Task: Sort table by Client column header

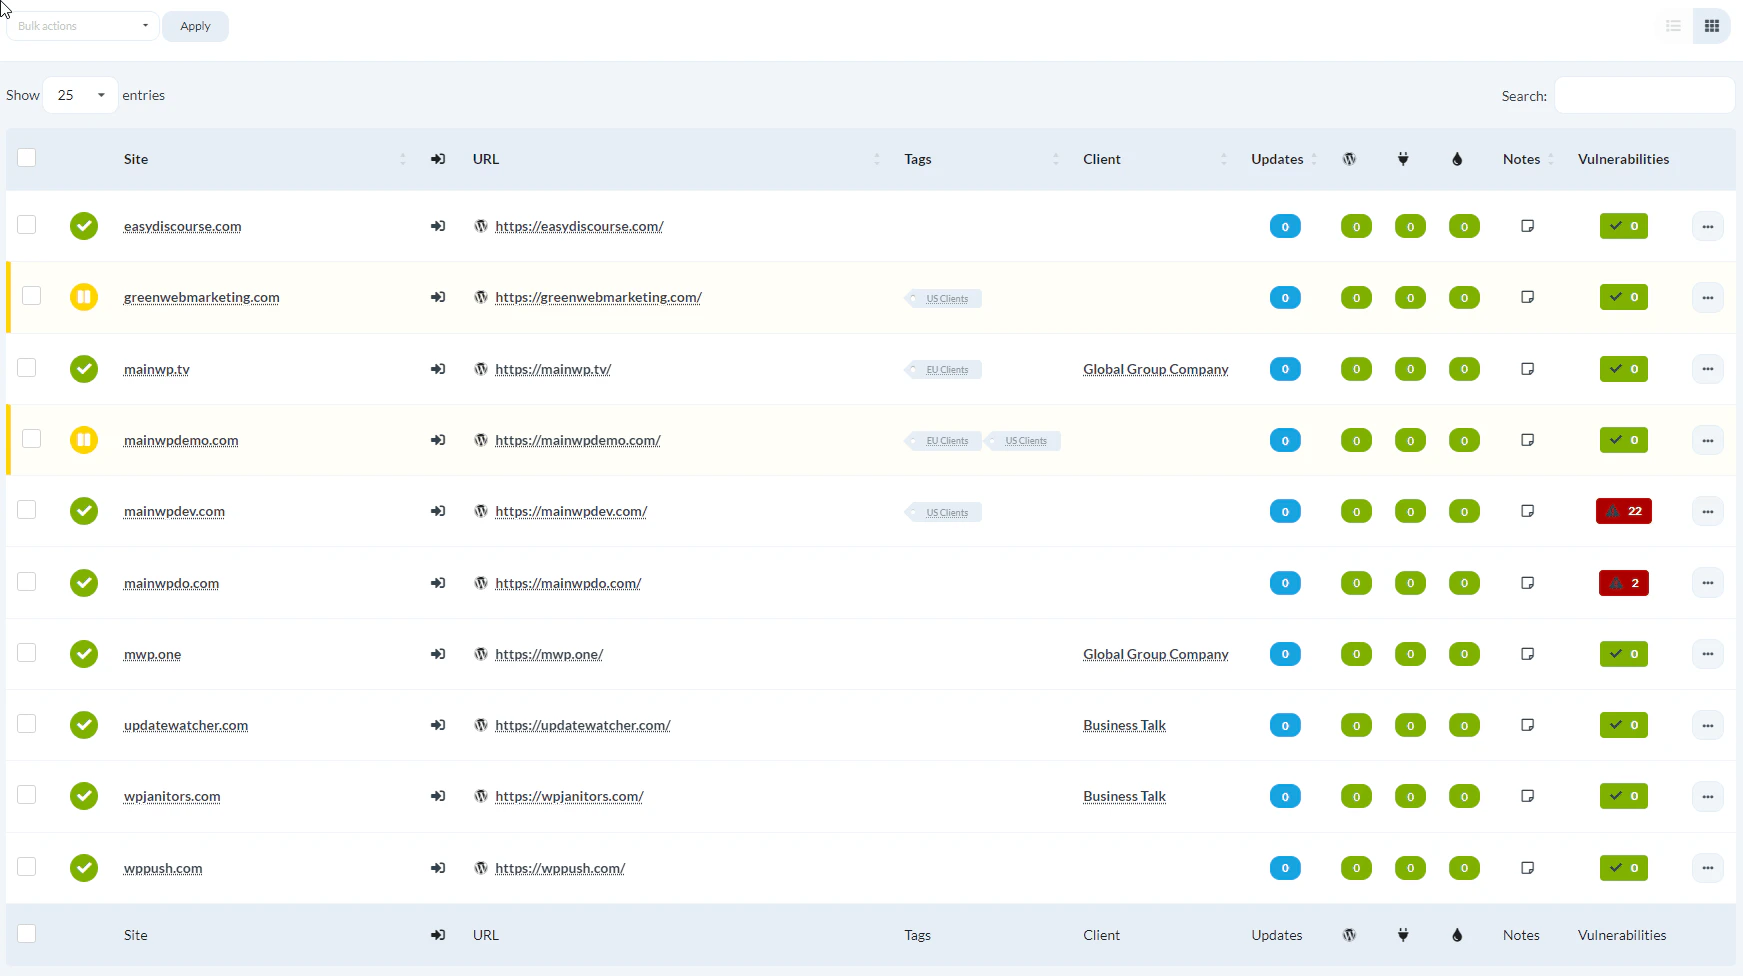Action: 1102,159
